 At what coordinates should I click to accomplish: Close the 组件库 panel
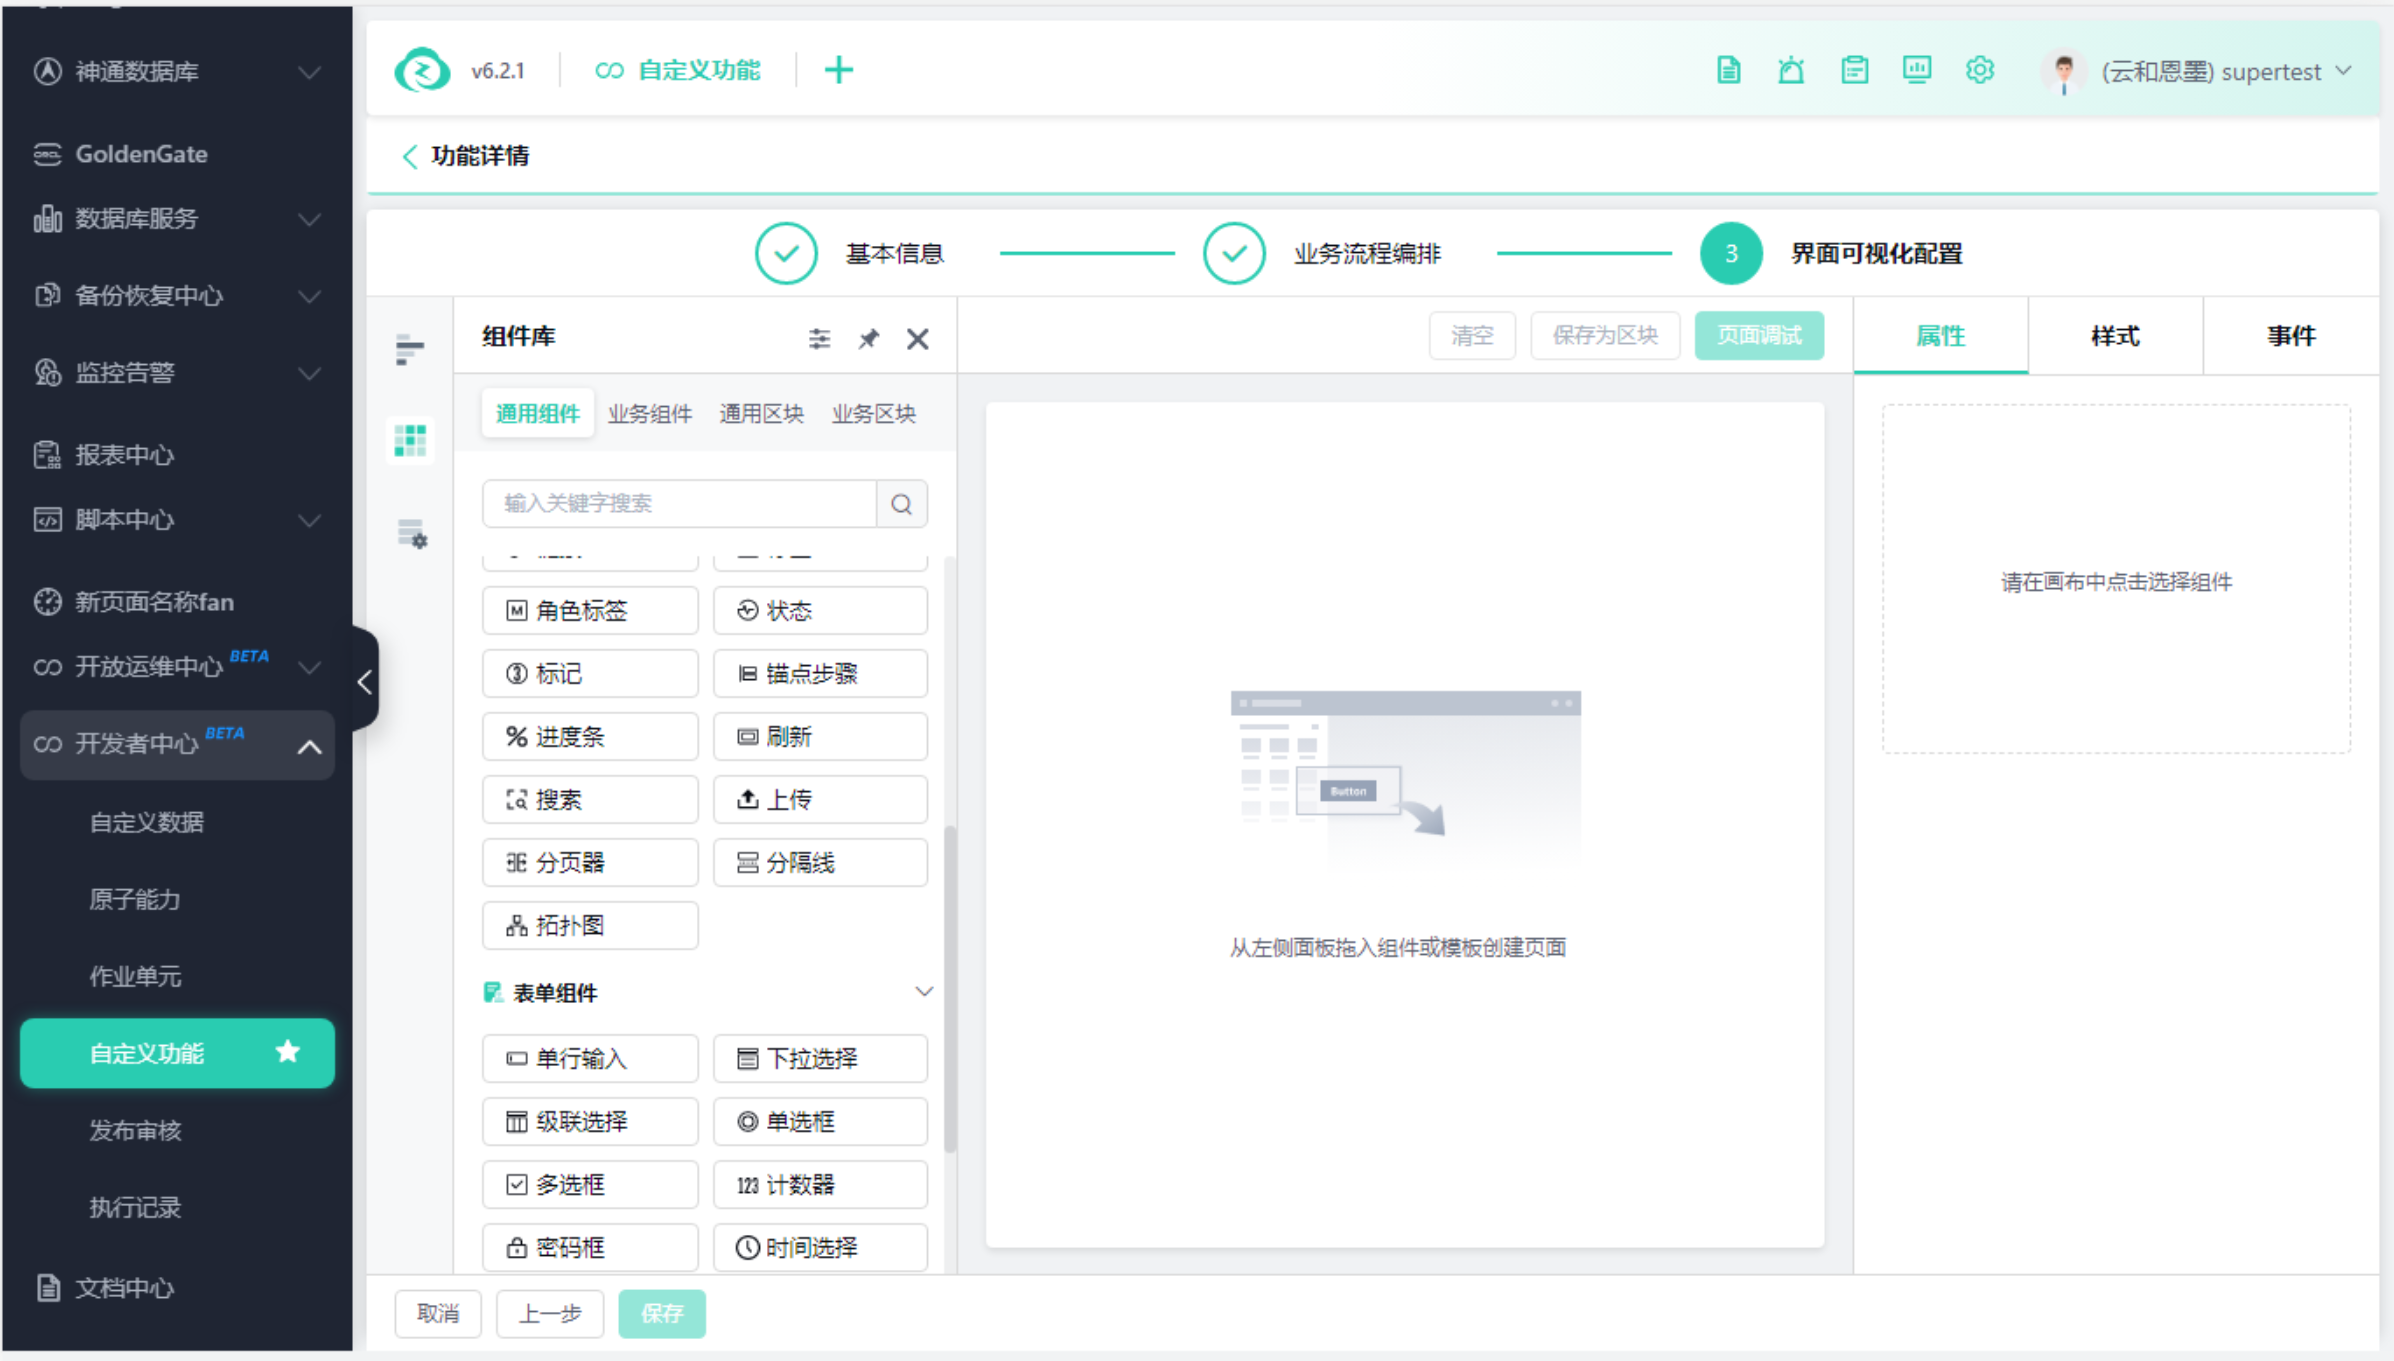click(917, 339)
